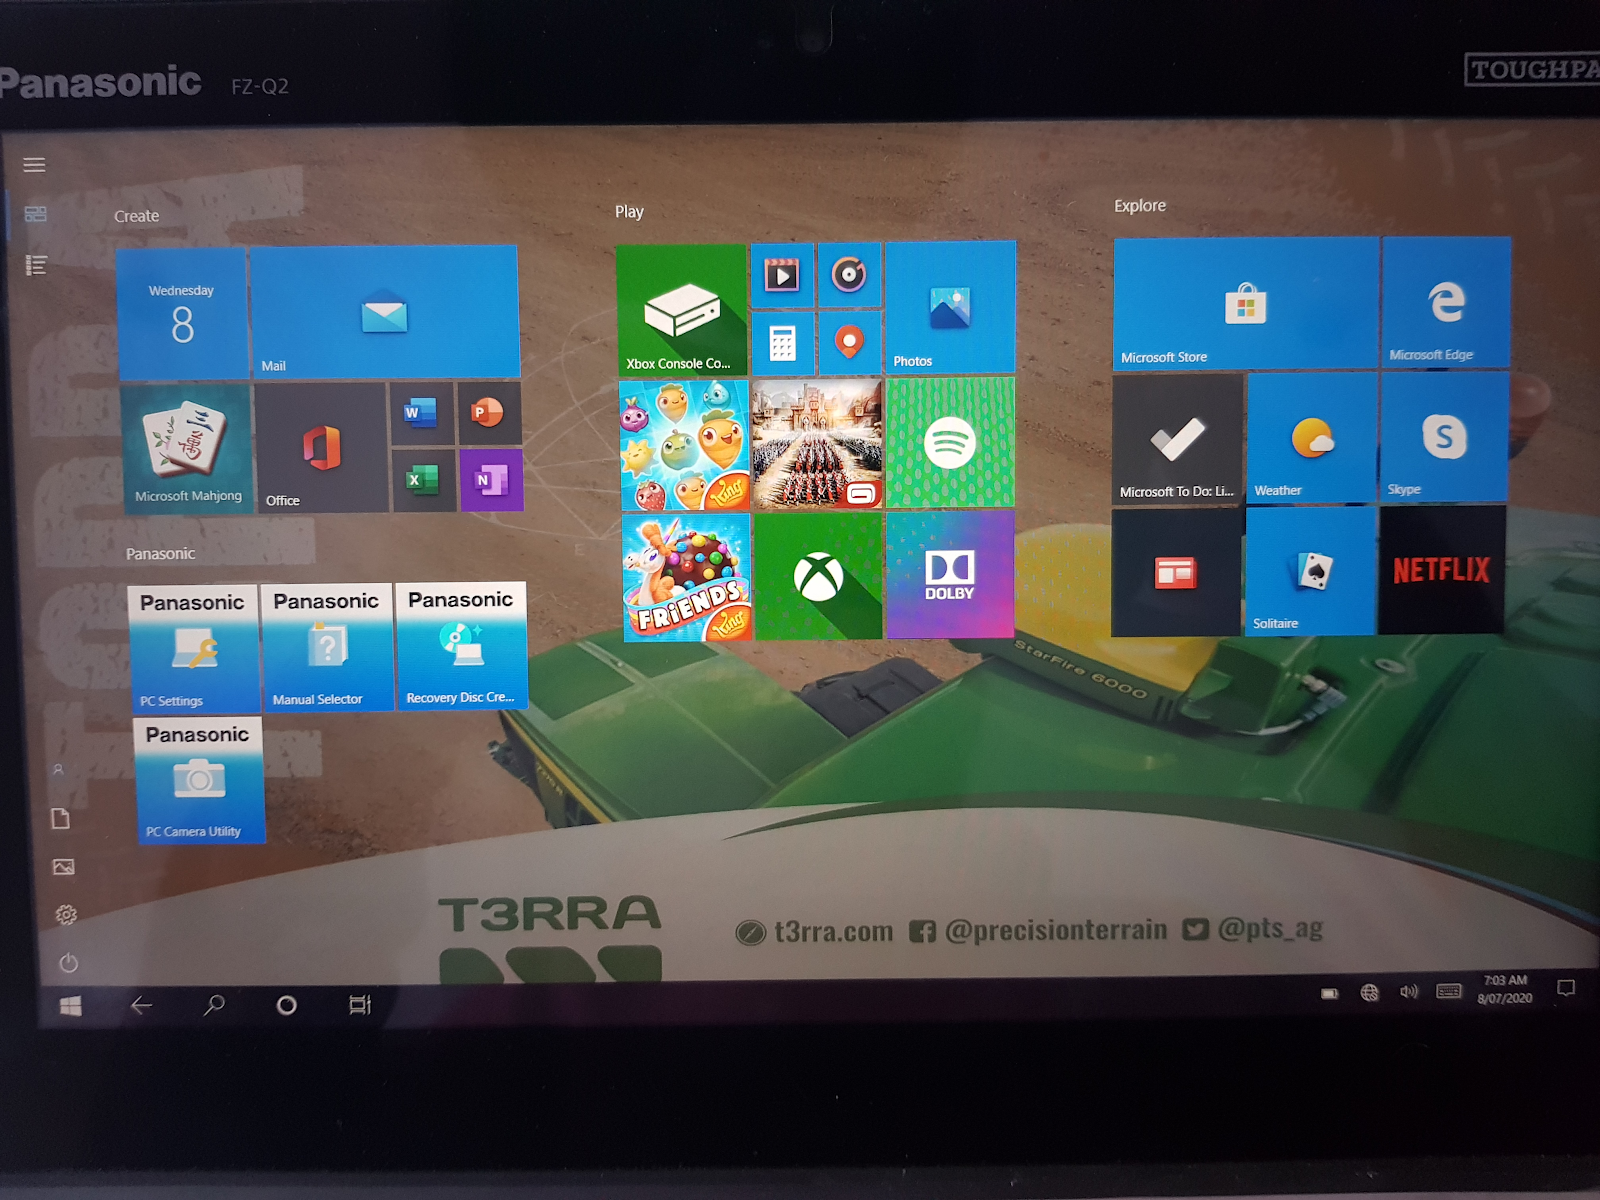
Task: Open Documents from Start sidebar
Action: [x=61, y=819]
